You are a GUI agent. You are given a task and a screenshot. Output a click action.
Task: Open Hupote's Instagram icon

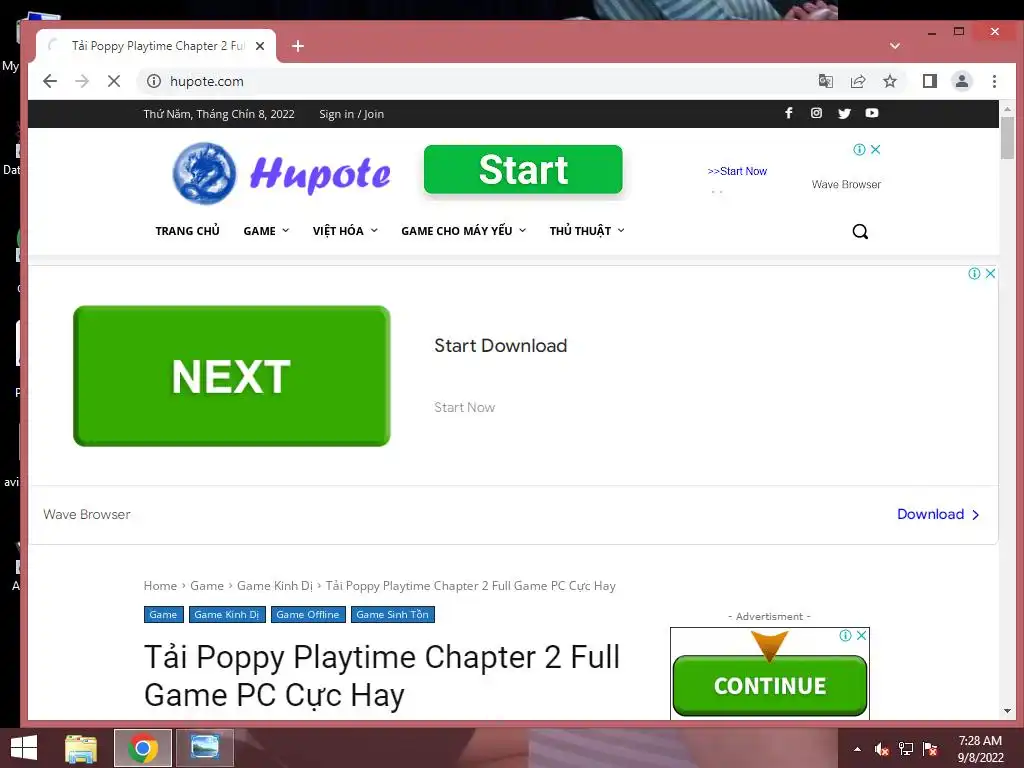[x=816, y=113]
